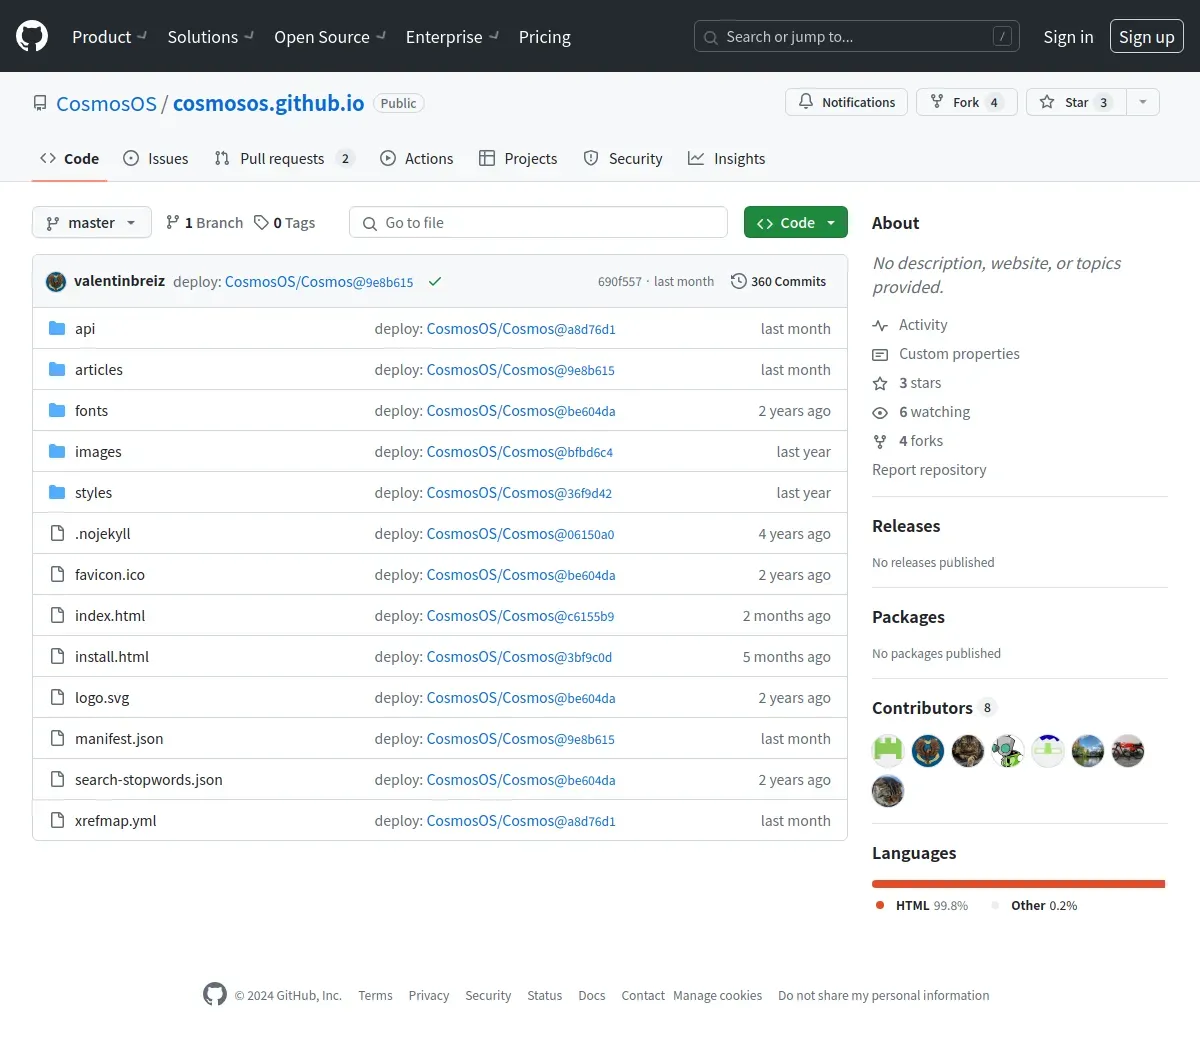Image resolution: width=1200 pixels, height=1047 pixels.
Task: Open the install.html file
Action: click(112, 656)
